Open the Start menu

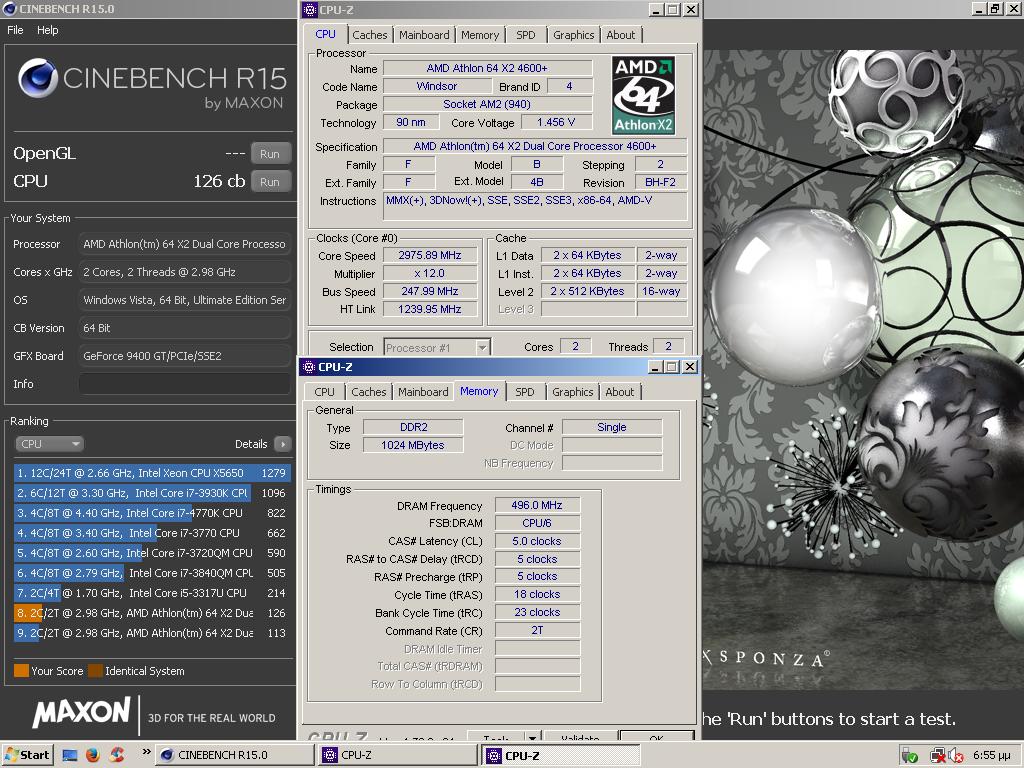(27, 755)
